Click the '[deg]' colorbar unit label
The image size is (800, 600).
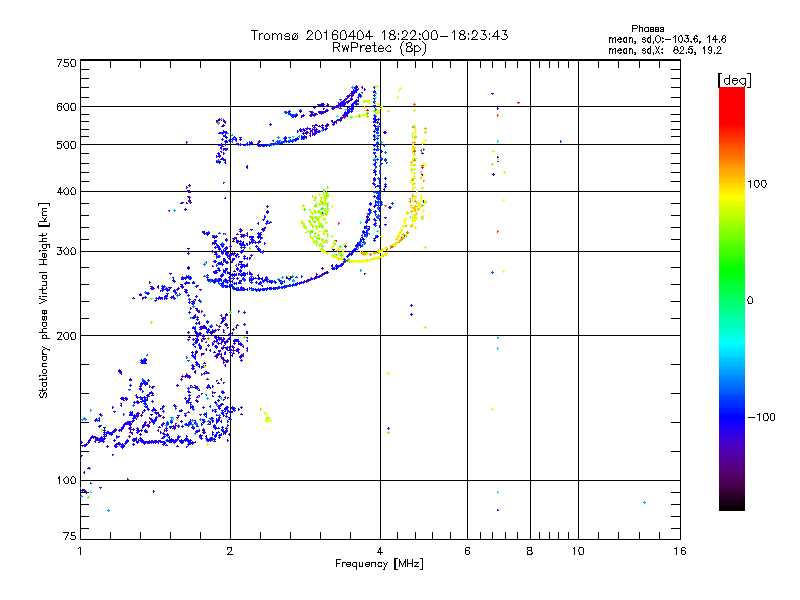734,80
